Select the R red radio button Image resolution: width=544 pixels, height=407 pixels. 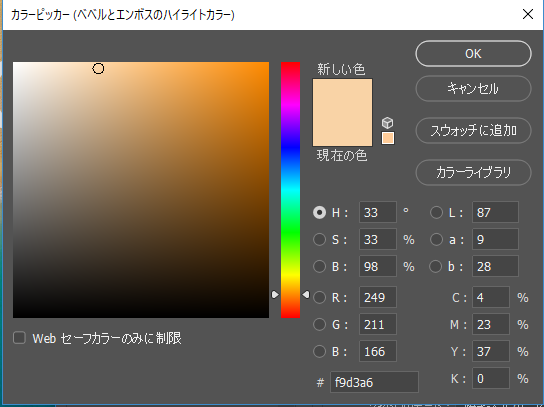click(x=320, y=297)
